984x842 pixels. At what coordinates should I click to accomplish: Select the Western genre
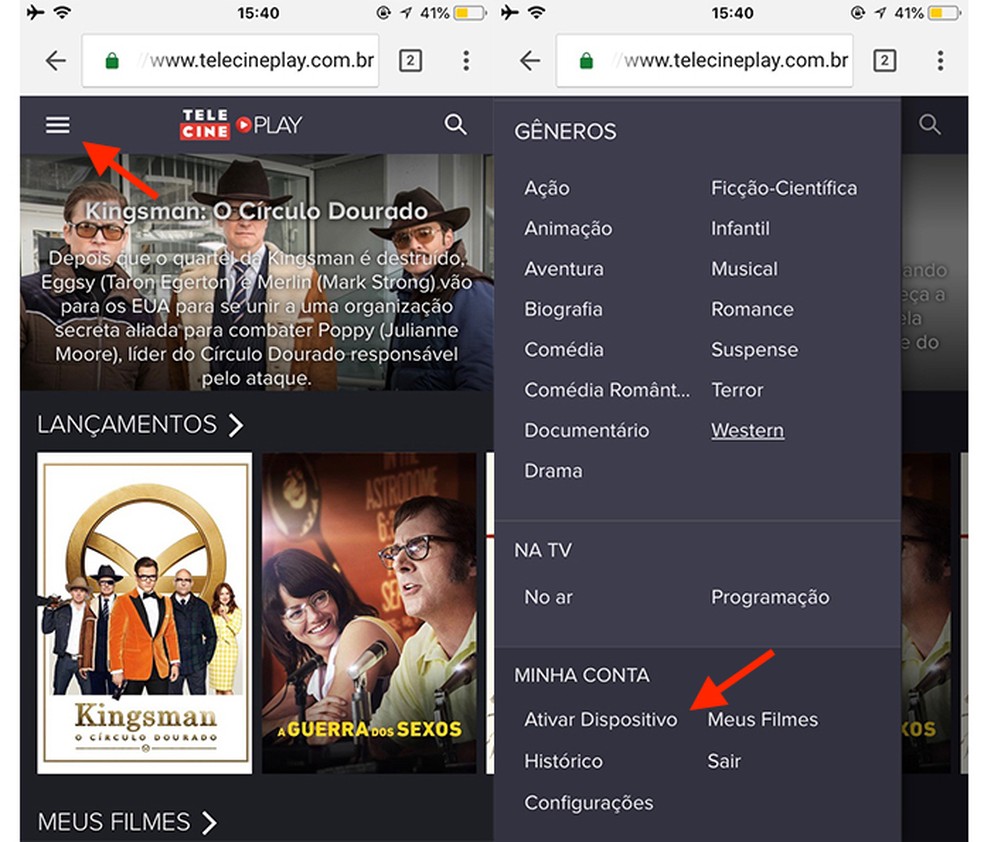pos(747,430)
